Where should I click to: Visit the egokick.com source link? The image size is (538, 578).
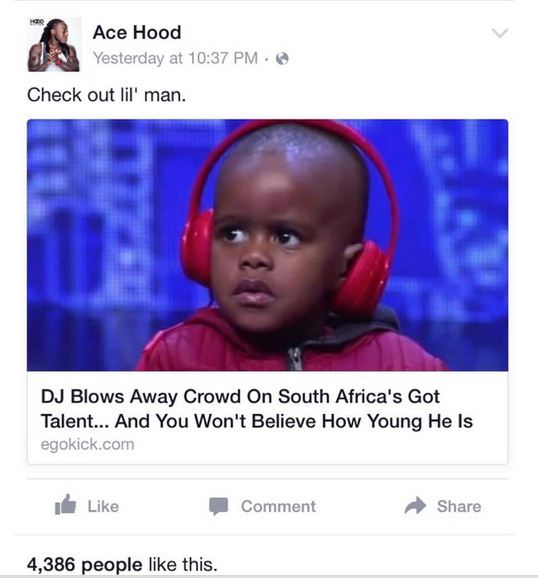coord(87,444)
